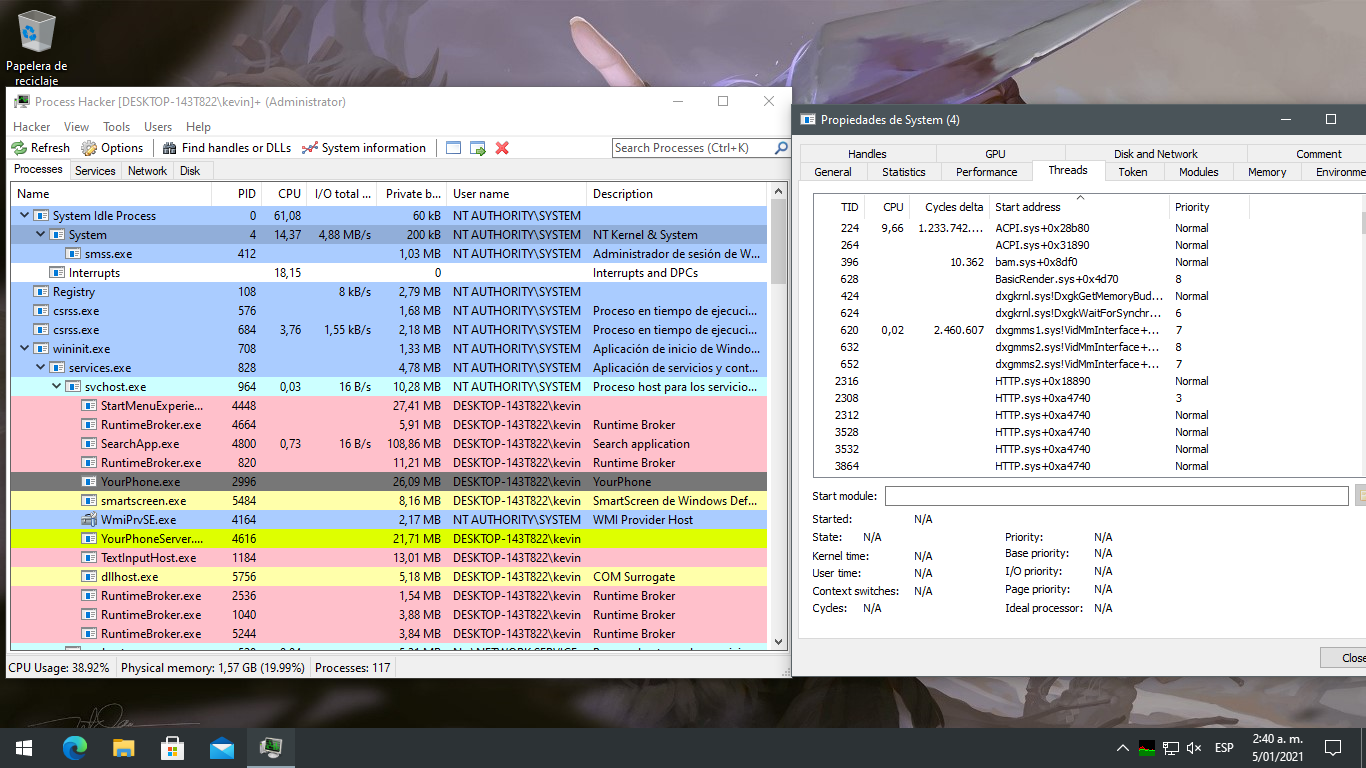Open the GPU tab in System properties
This screenshot has height=768, width=1366.
pos(995,154)
